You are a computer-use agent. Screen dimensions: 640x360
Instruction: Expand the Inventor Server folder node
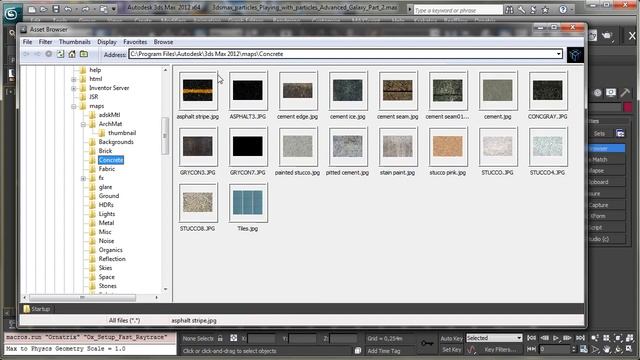pyautogui.click(x=74, y=88)
